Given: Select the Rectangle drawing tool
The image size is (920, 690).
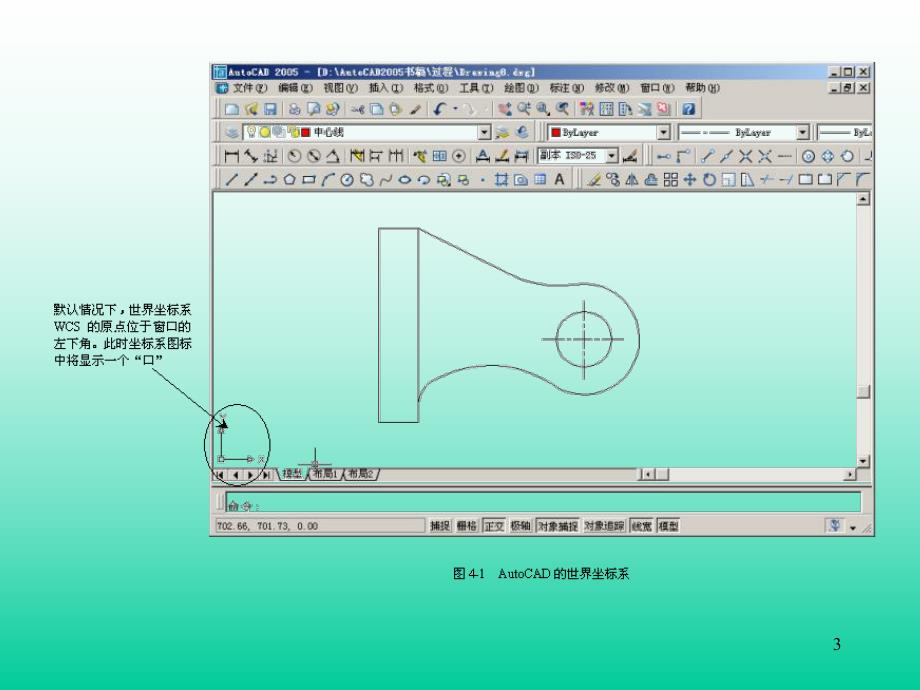Looking at the screenshot, I should coord(306,178).
